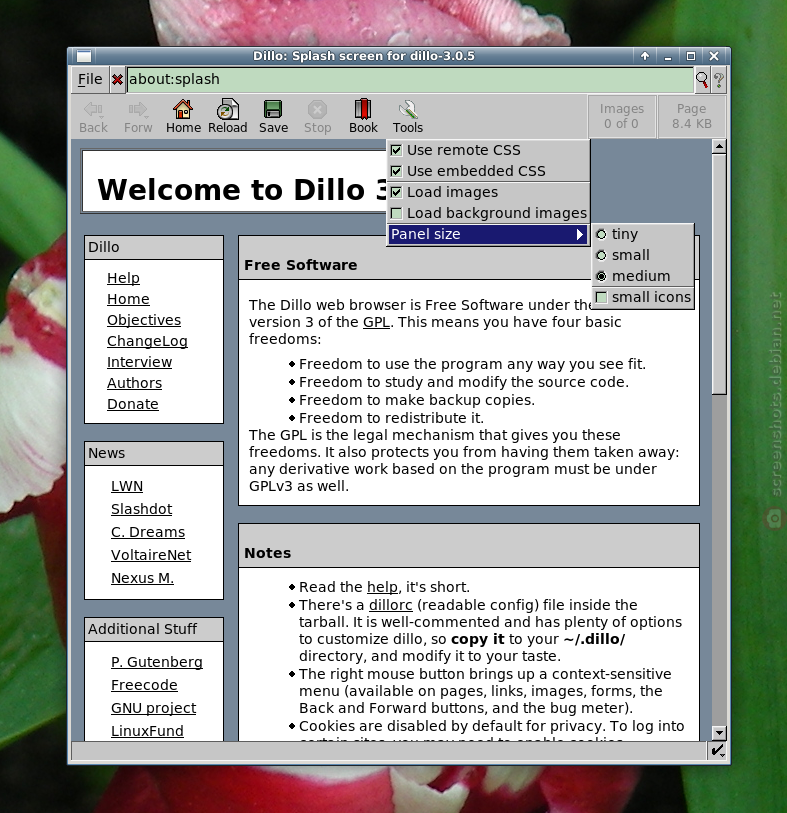Click the about:splash URL field

coord(410,79)
